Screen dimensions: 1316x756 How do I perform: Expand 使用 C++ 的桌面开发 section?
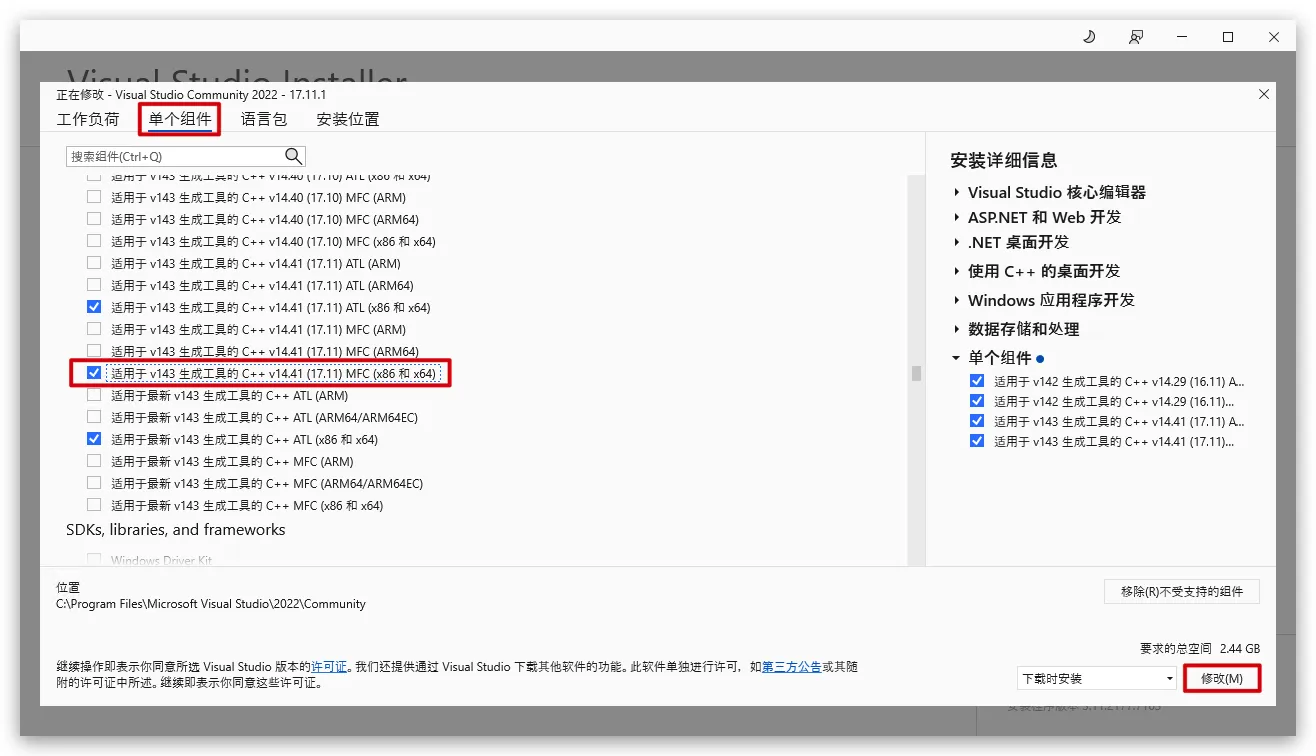(x=957, y=271)
